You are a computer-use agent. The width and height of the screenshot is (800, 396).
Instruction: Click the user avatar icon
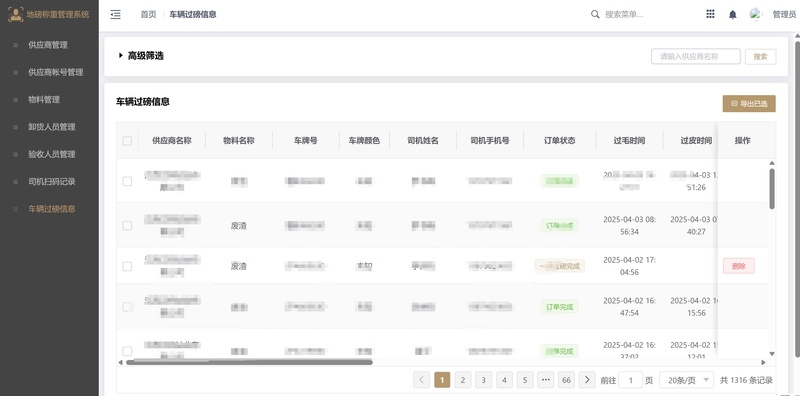(755, 14)
